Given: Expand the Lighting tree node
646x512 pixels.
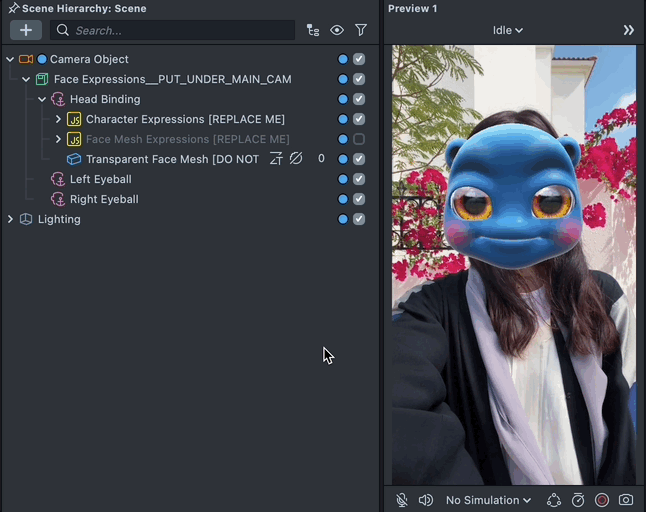Looking at the screenshot, I should [10, 219].
